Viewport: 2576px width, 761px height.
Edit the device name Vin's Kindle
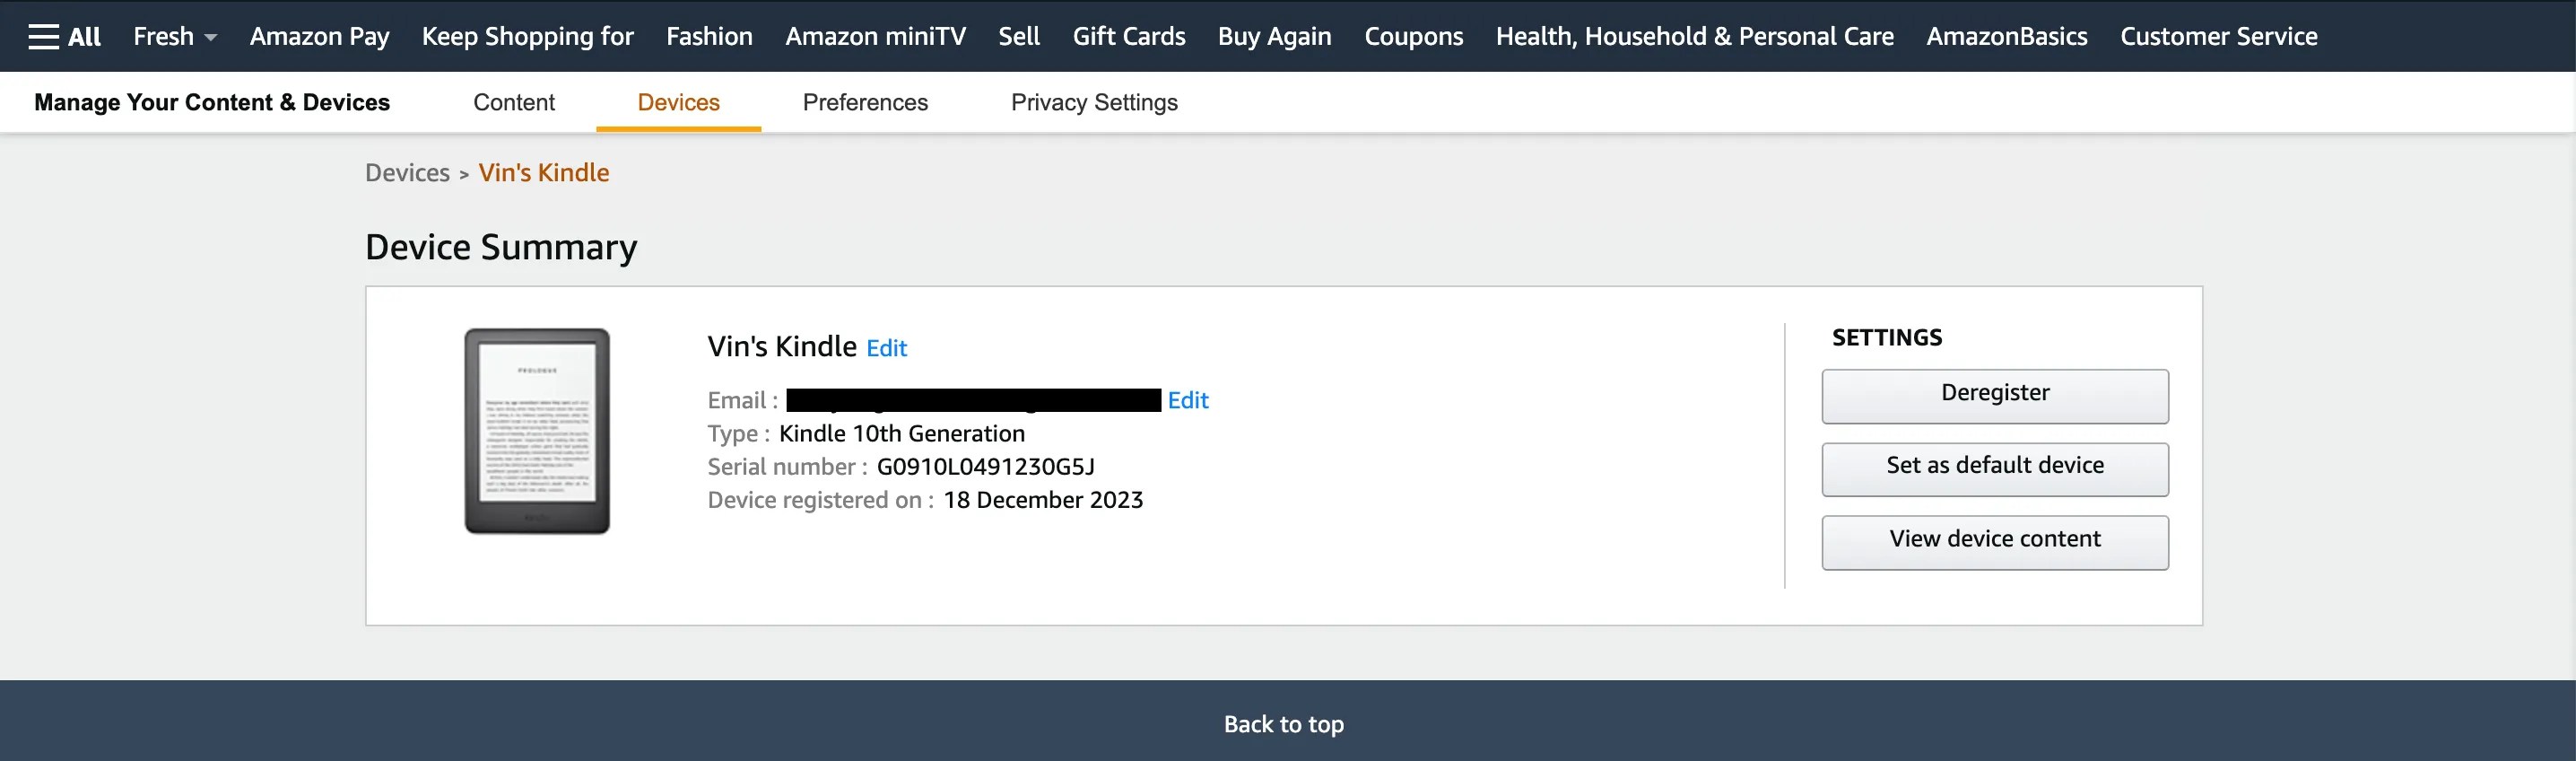pyautogui.click(x=886, y=348)
